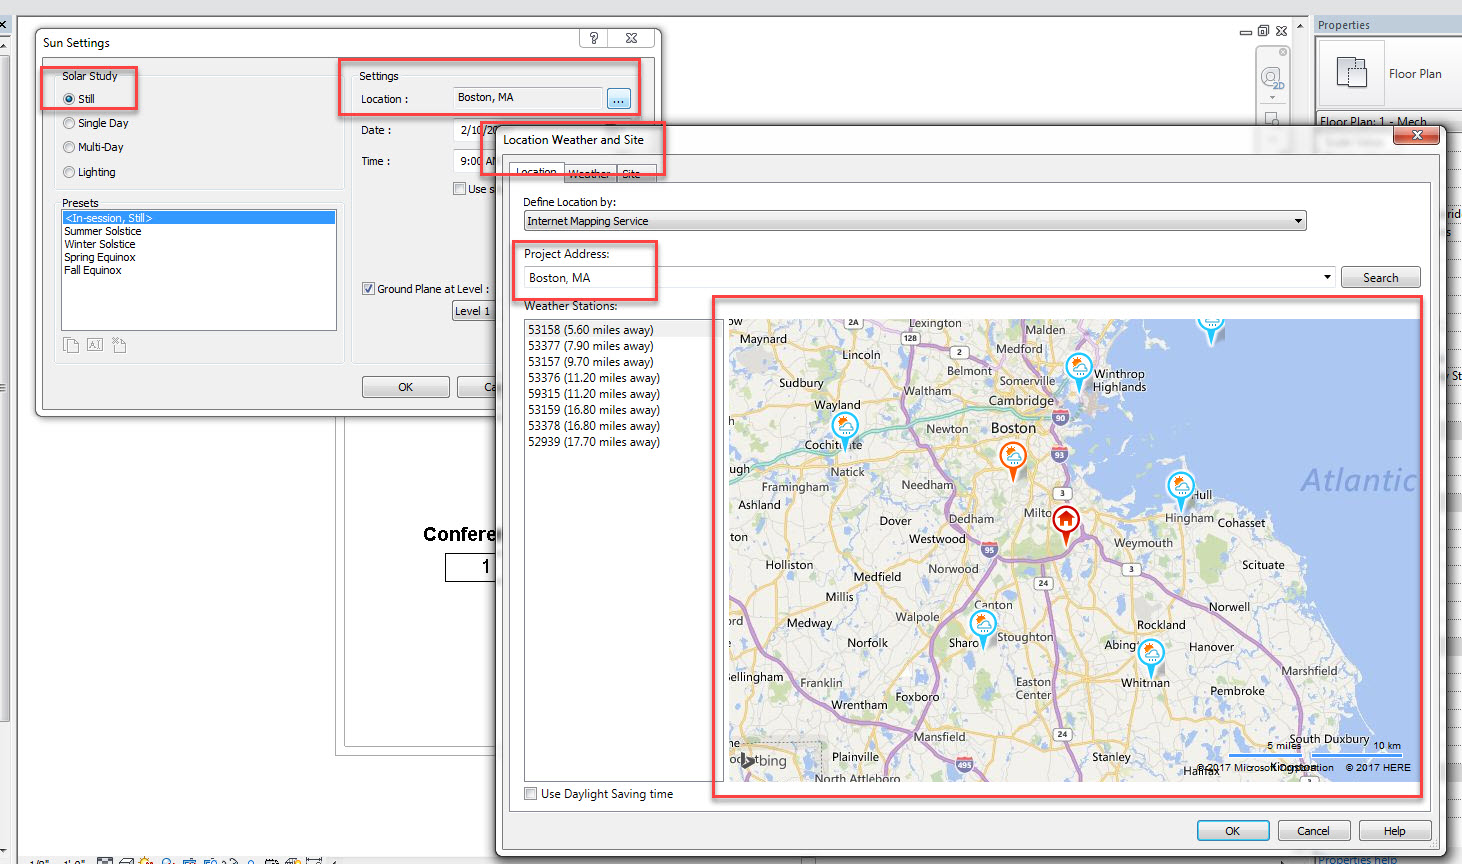Select Summer Solstice in the Presets list
This screenshot has width=1462, height=864.
pyautogui.click(x=103, y=231)
